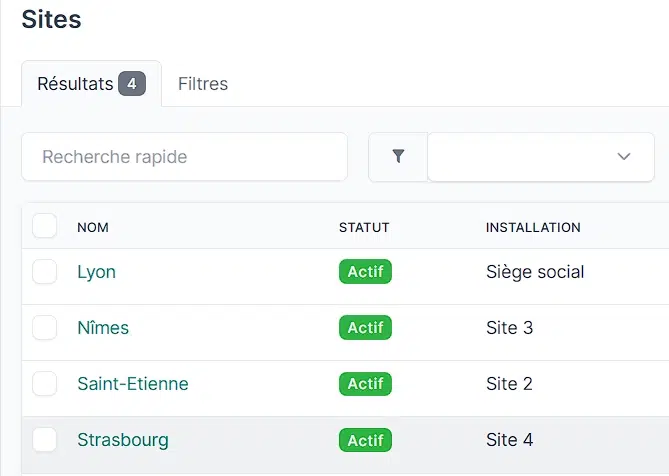Screen dimensions: 669x476
Task: Tick the Saint-Etienne row checkbox
Action: (45, 384)
